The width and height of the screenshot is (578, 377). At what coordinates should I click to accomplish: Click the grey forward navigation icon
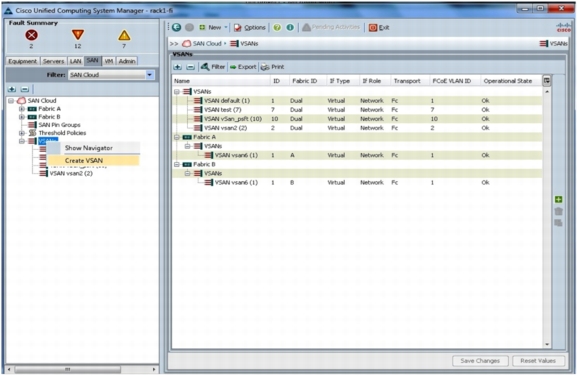click(x=189, y=27)
